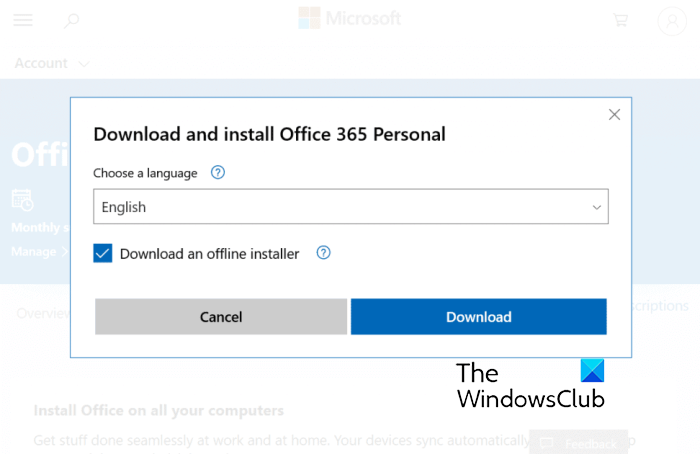This screenshot has width=700, height=454.
Task: Expand the Account menu chevron
Action: 84,64
